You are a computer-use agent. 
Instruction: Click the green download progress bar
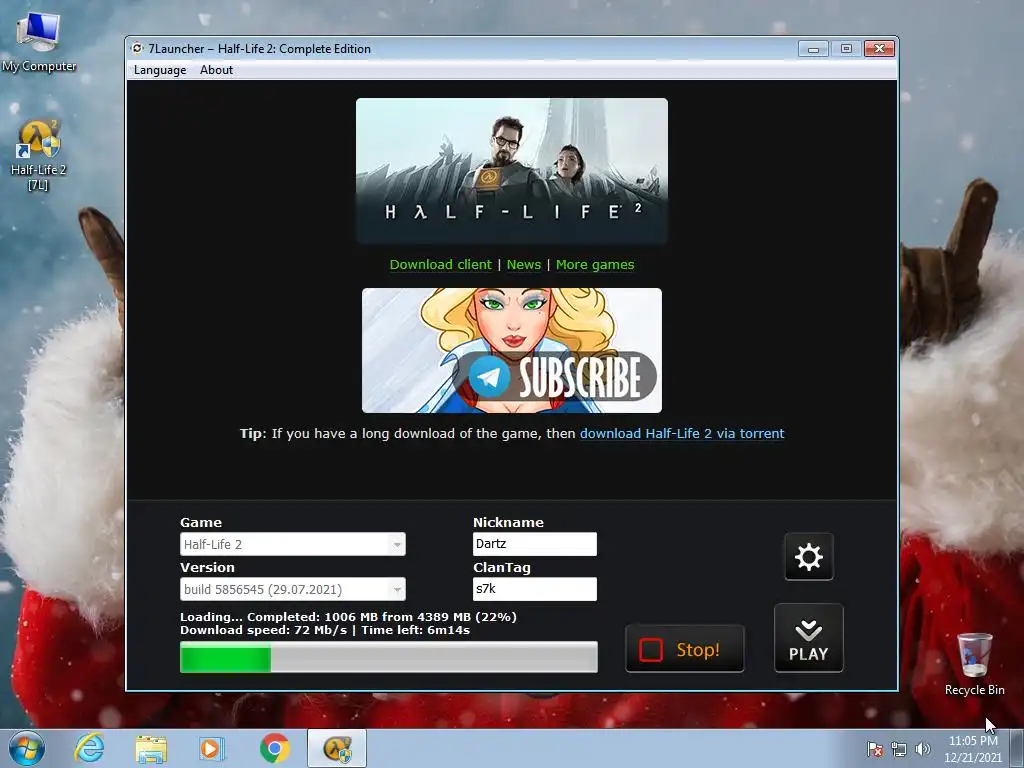coord(389,657)
